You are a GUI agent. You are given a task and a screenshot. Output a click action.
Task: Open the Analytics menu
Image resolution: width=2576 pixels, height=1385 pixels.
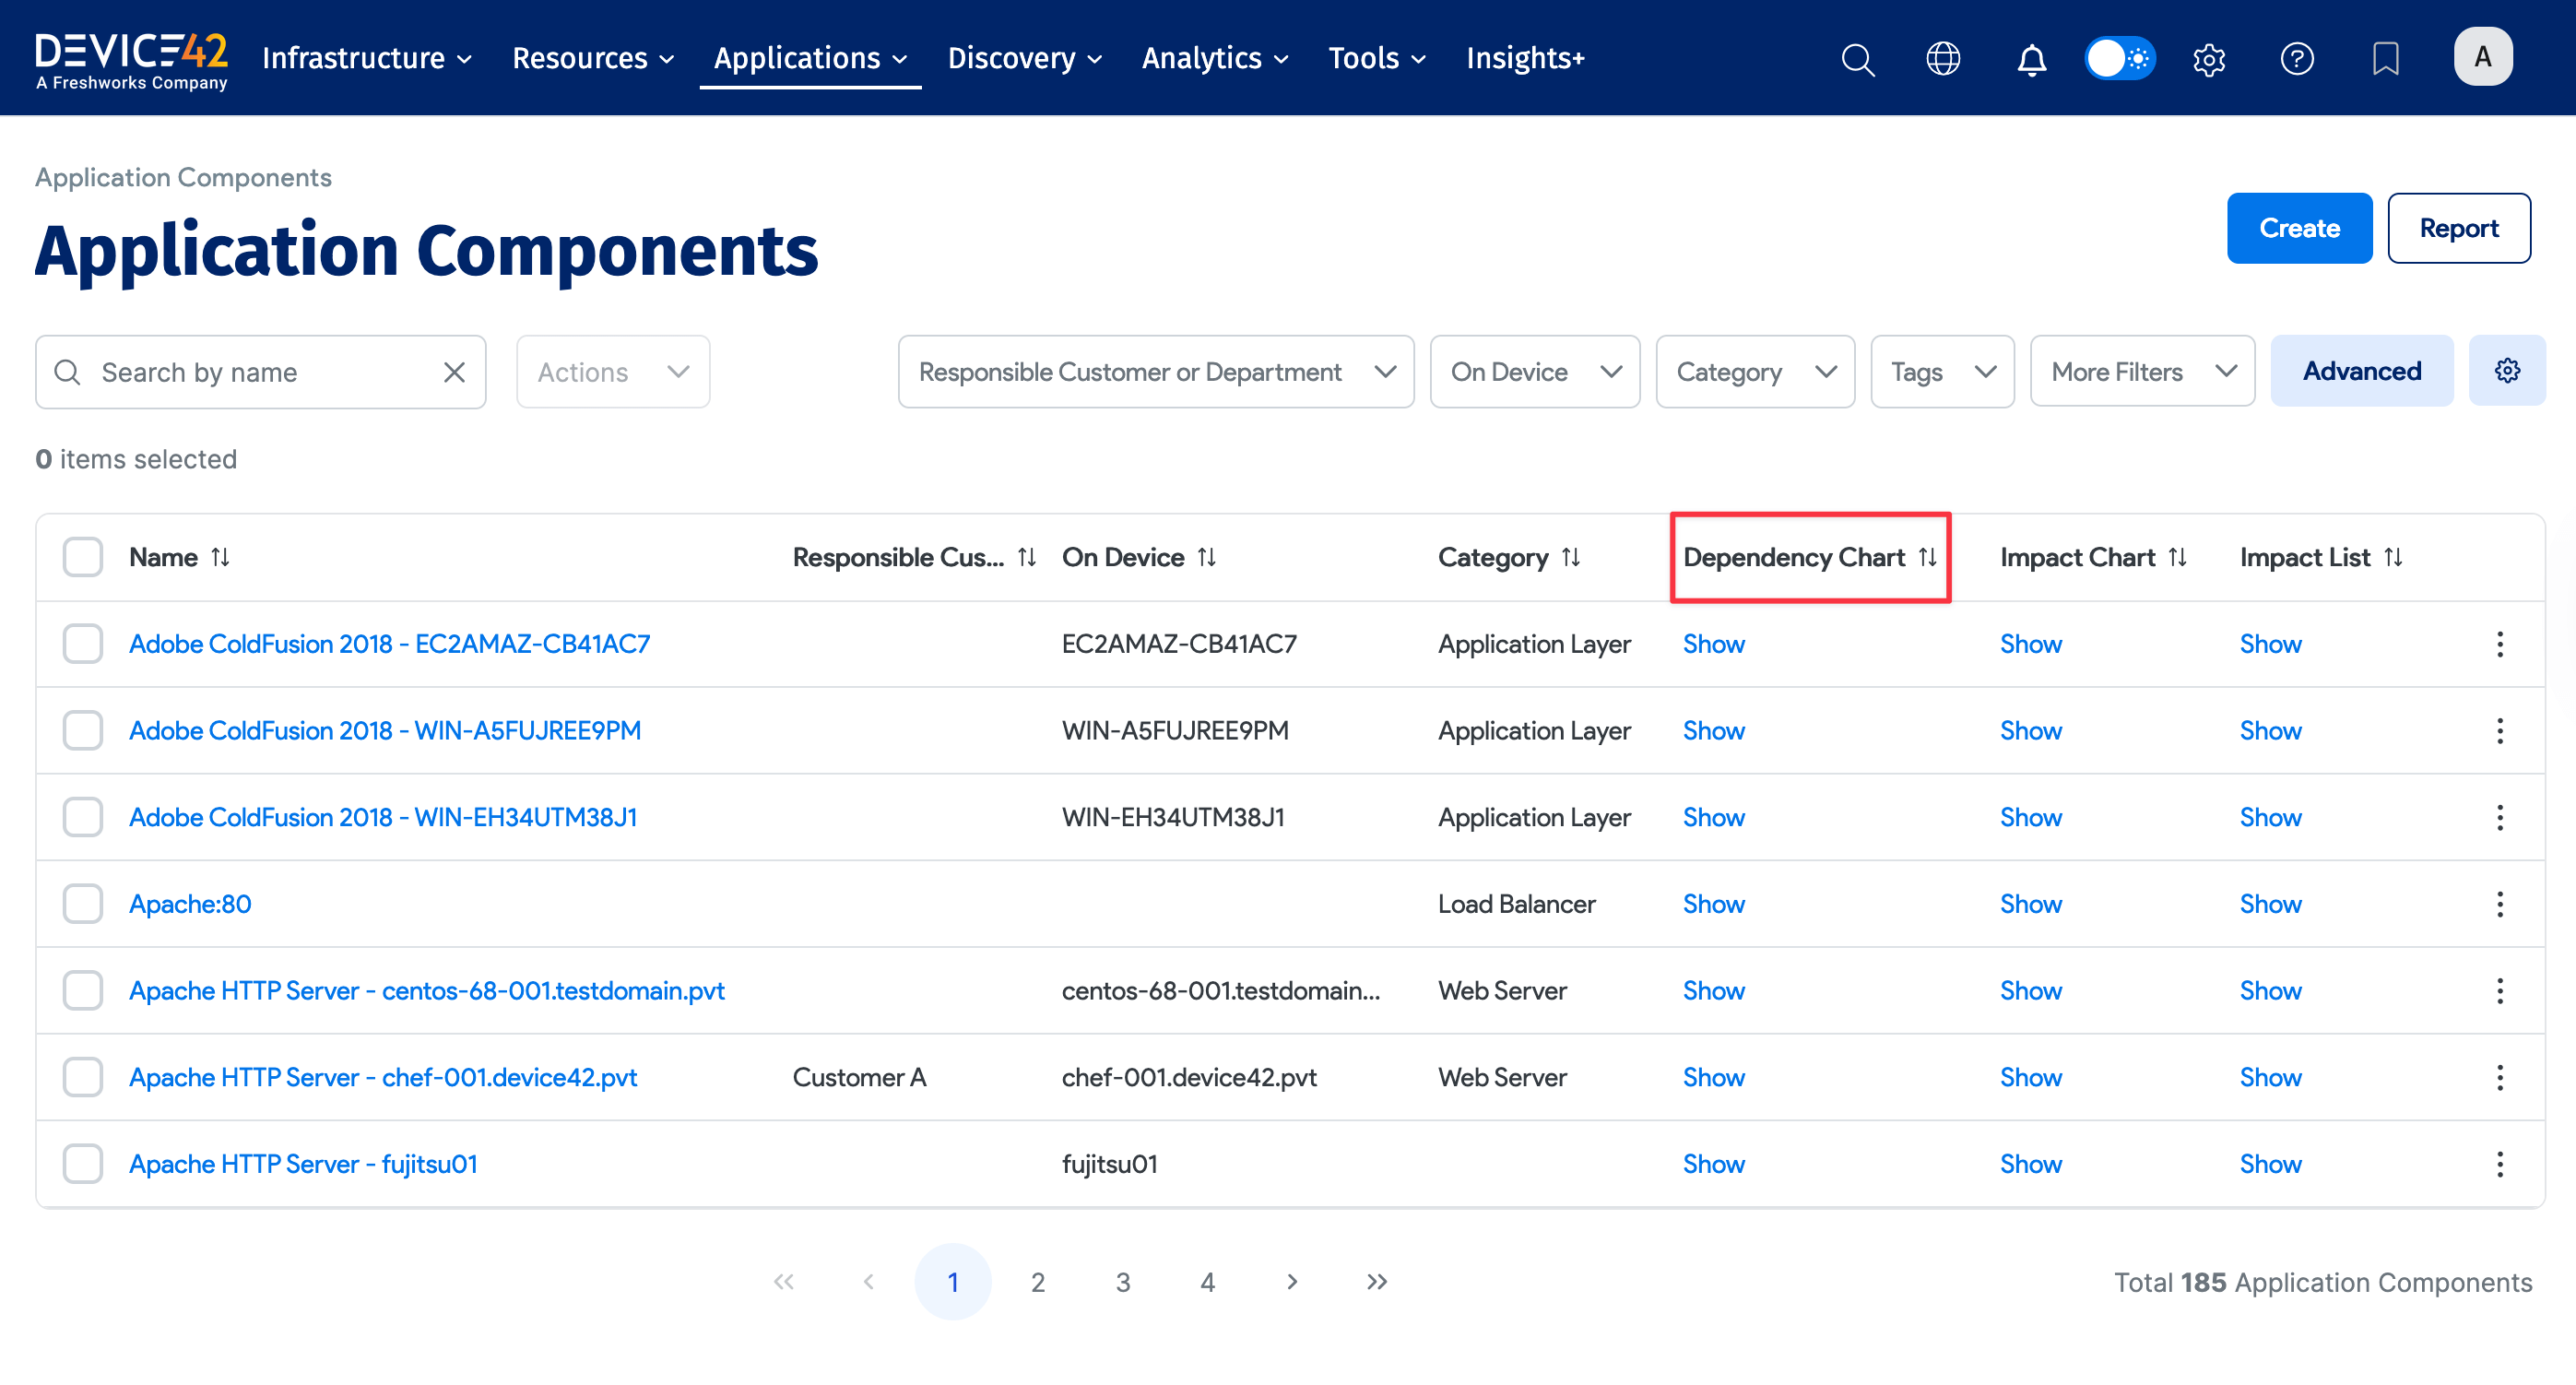1213,58
